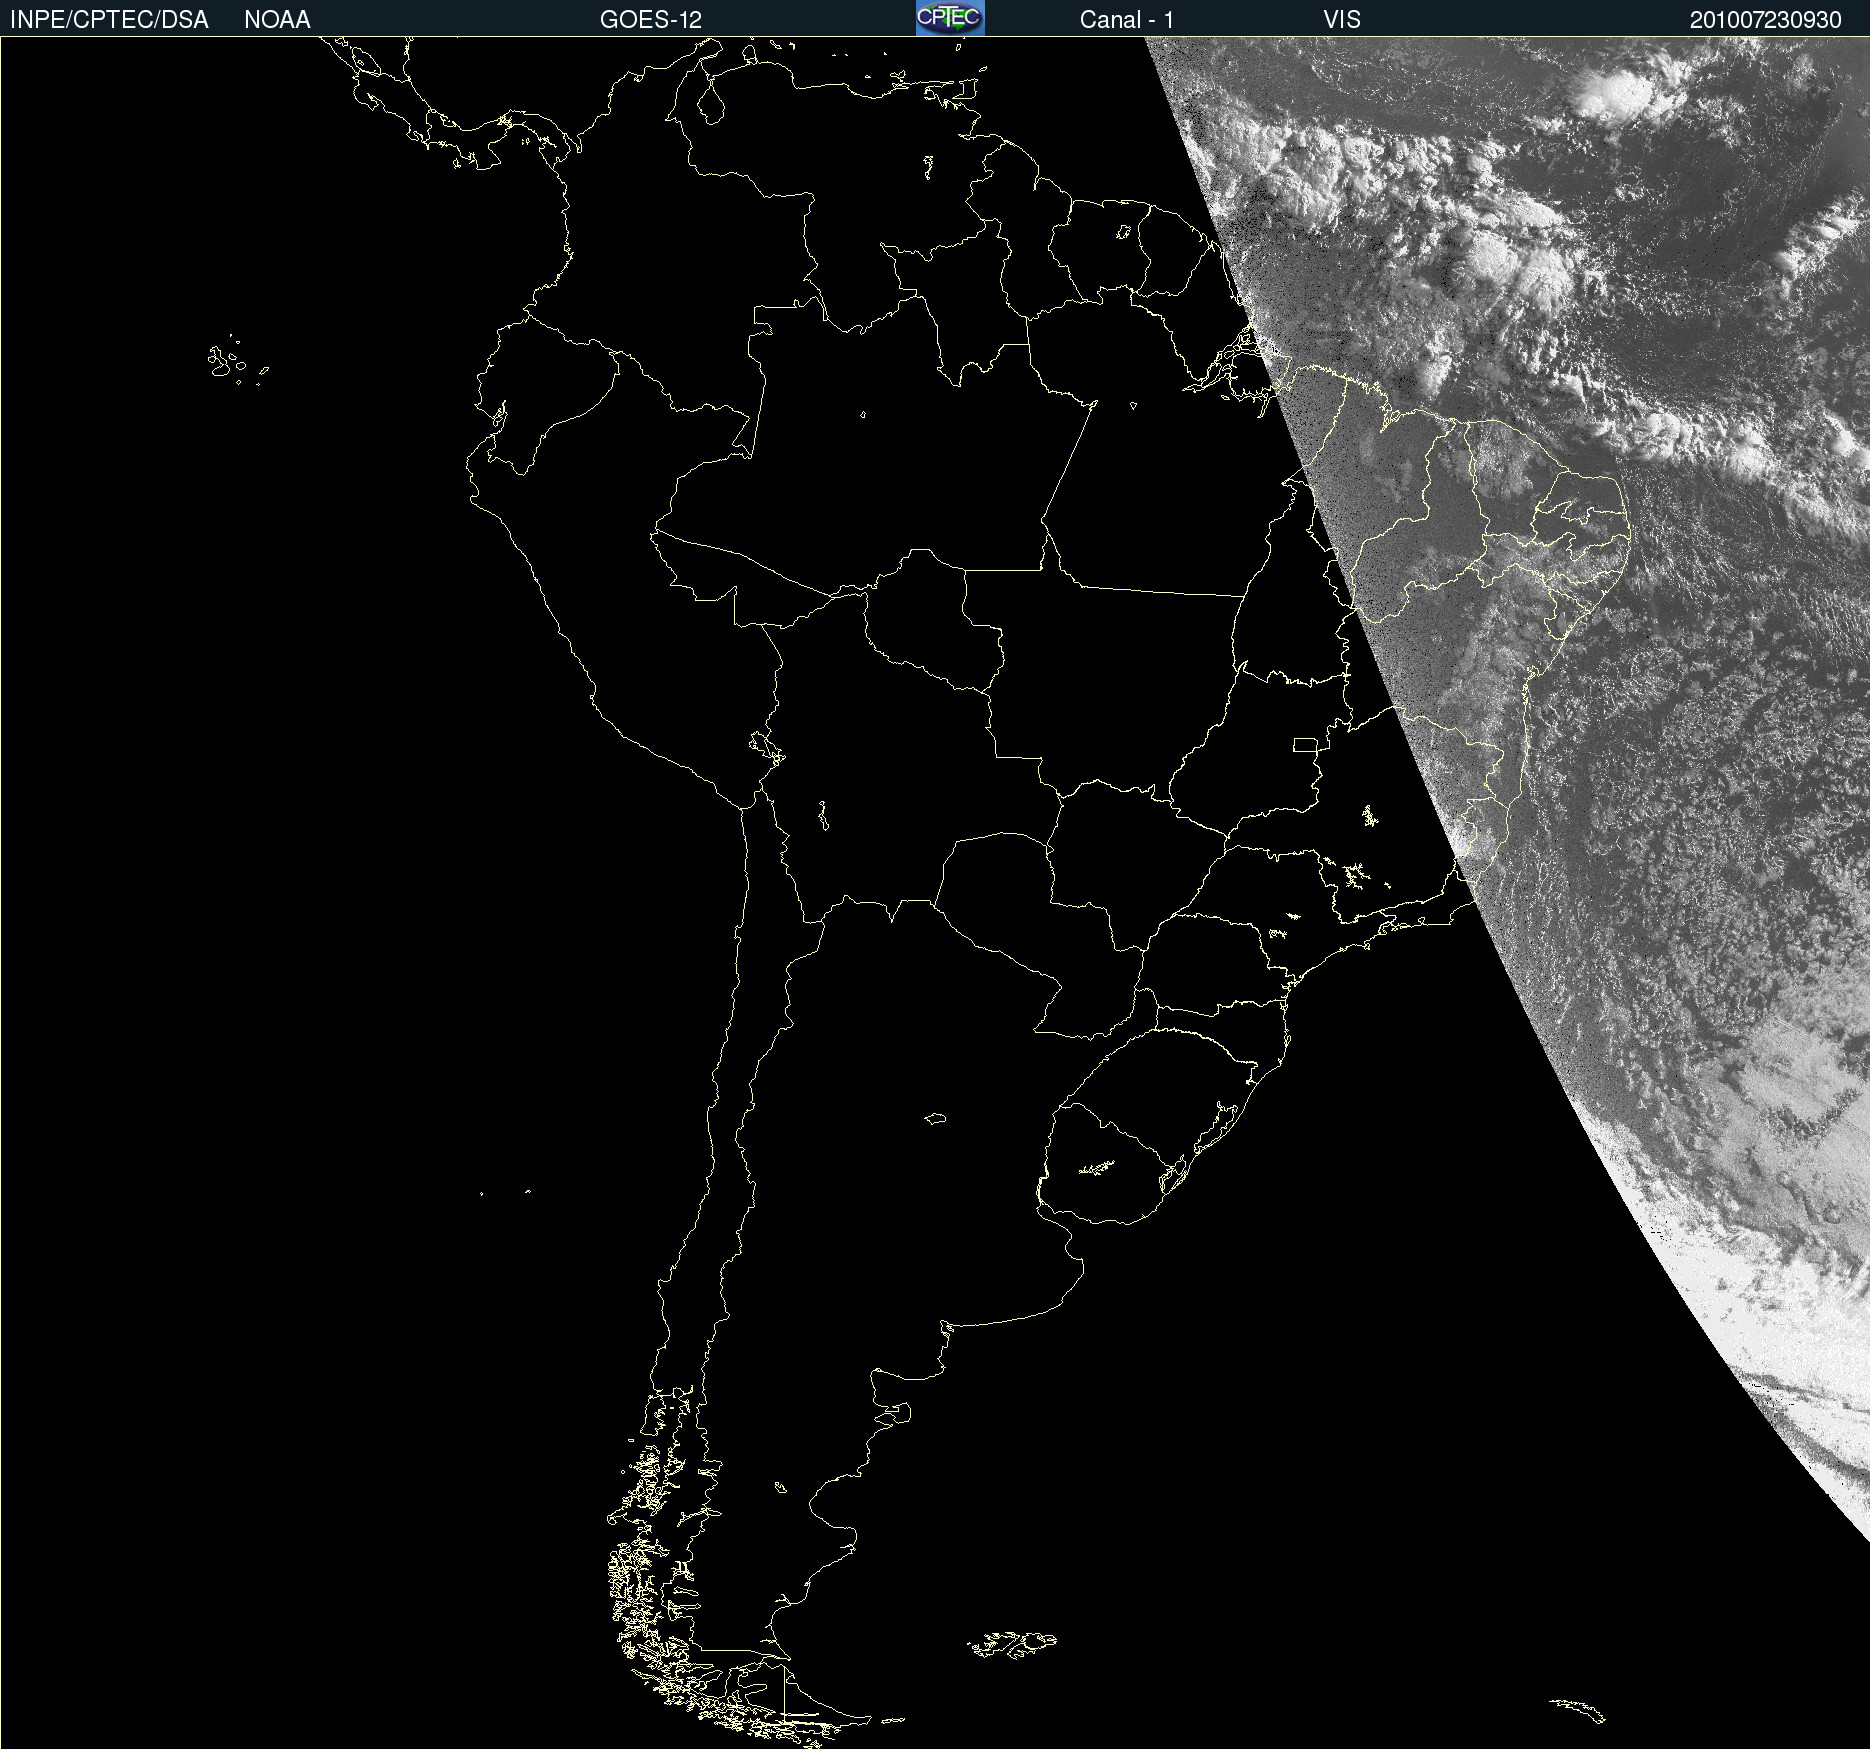Click the Canal - 1 label
The image size is (1870, 1750).
click(1127, 20)
